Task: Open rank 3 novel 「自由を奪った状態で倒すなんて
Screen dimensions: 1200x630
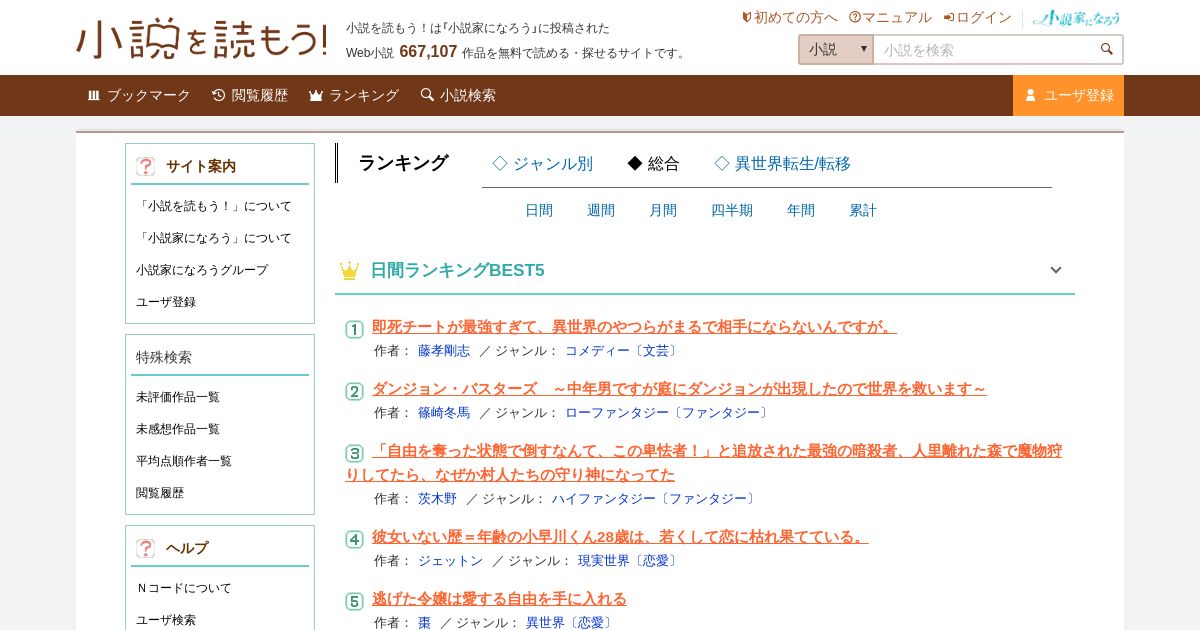Action: click(x=704, y=463)
